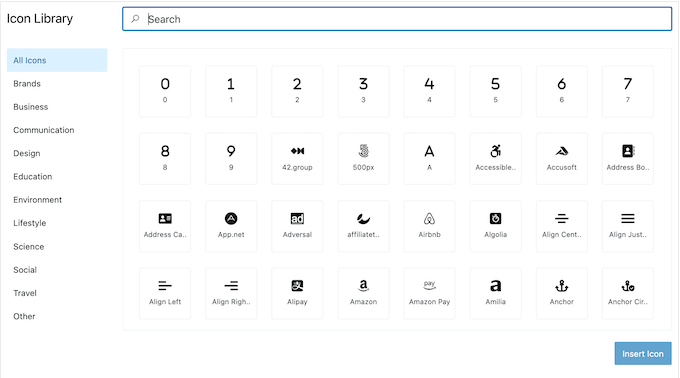Choose the Algolia icon
Viewport: 680px width, 378px height.
pos(495,226)
